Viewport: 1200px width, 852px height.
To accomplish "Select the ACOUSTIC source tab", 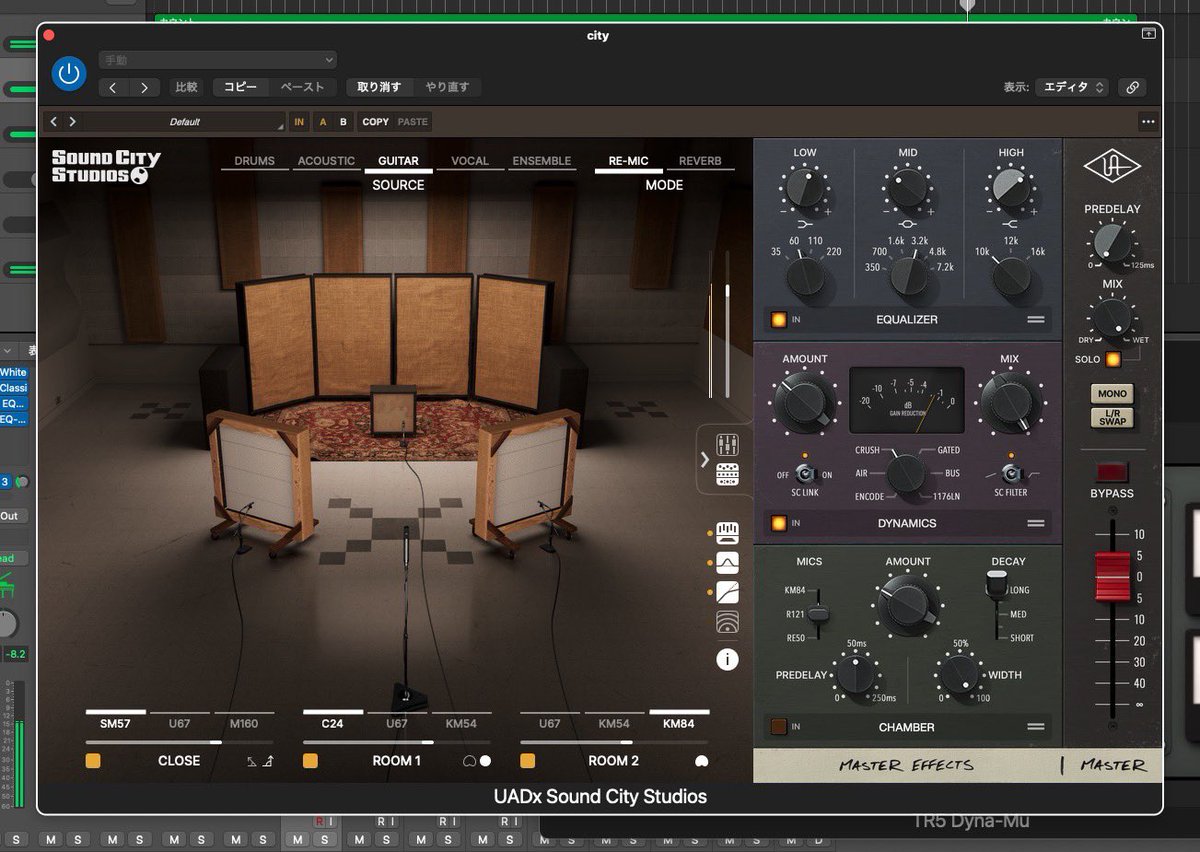I will click(x=326, y=161).
